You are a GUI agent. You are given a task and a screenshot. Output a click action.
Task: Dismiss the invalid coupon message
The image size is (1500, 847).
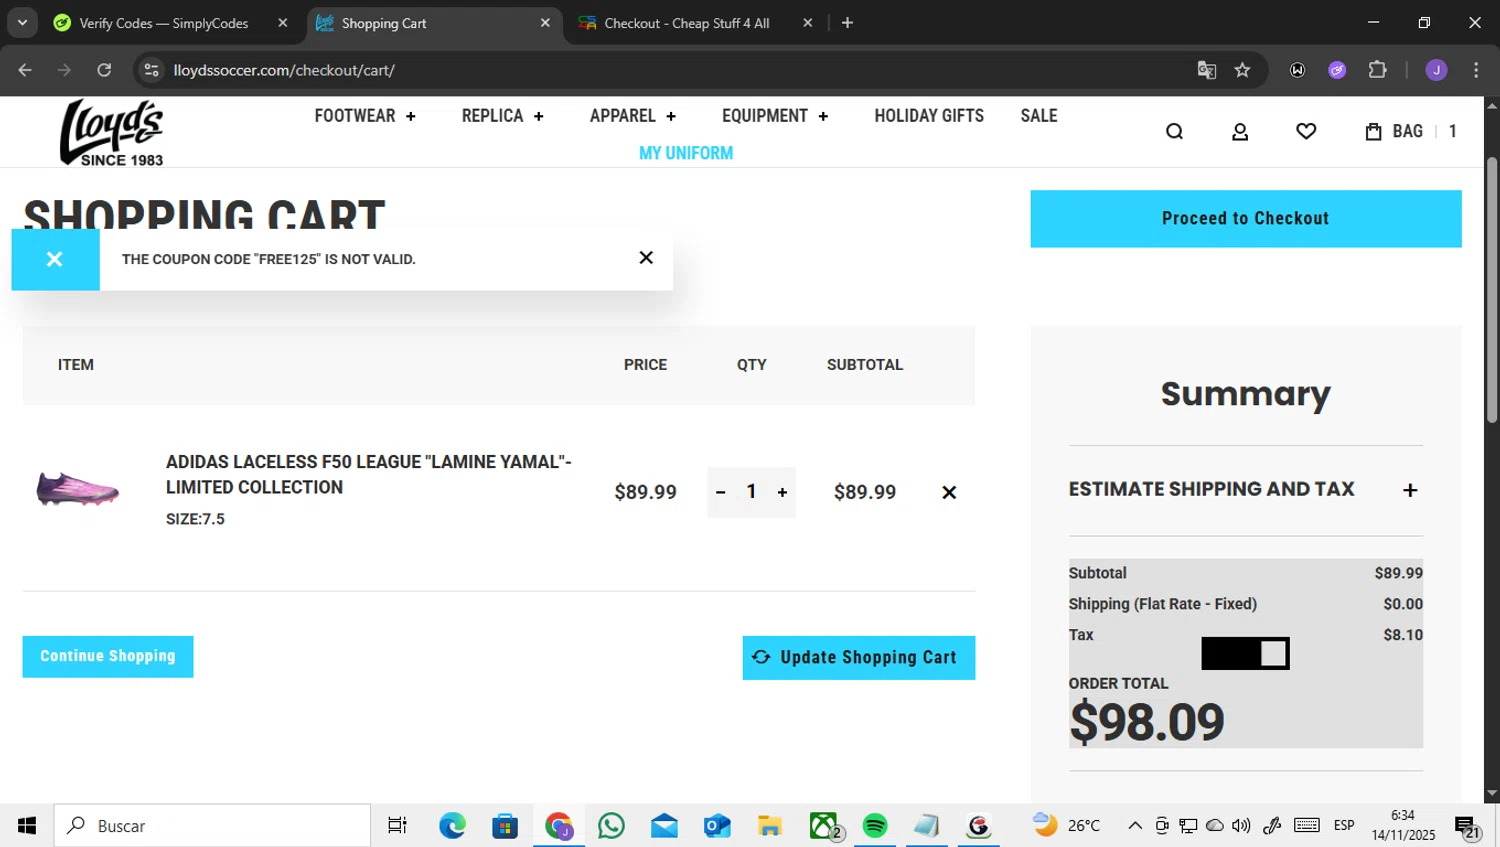pos(646,258)
